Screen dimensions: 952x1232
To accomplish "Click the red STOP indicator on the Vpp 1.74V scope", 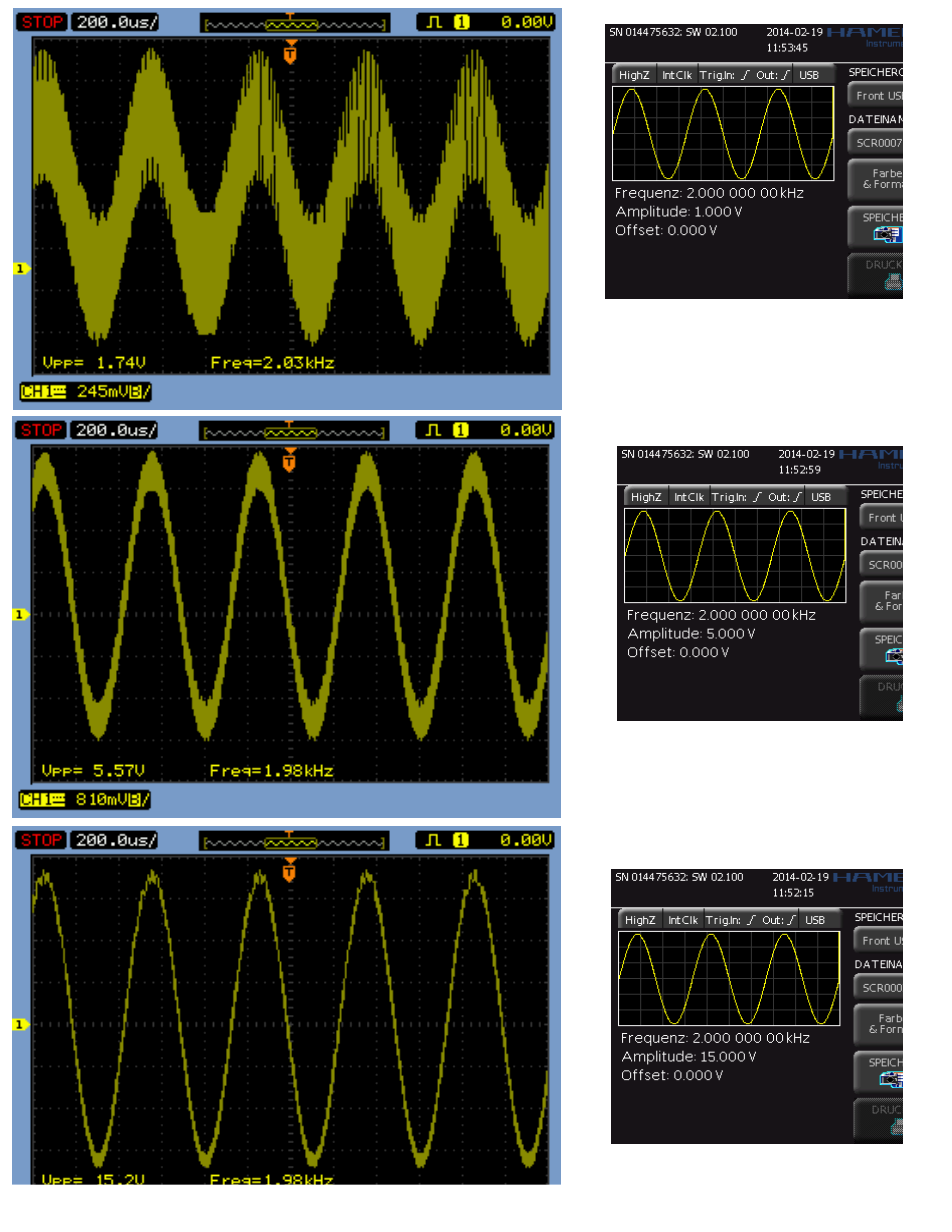I will click(41, 21).
